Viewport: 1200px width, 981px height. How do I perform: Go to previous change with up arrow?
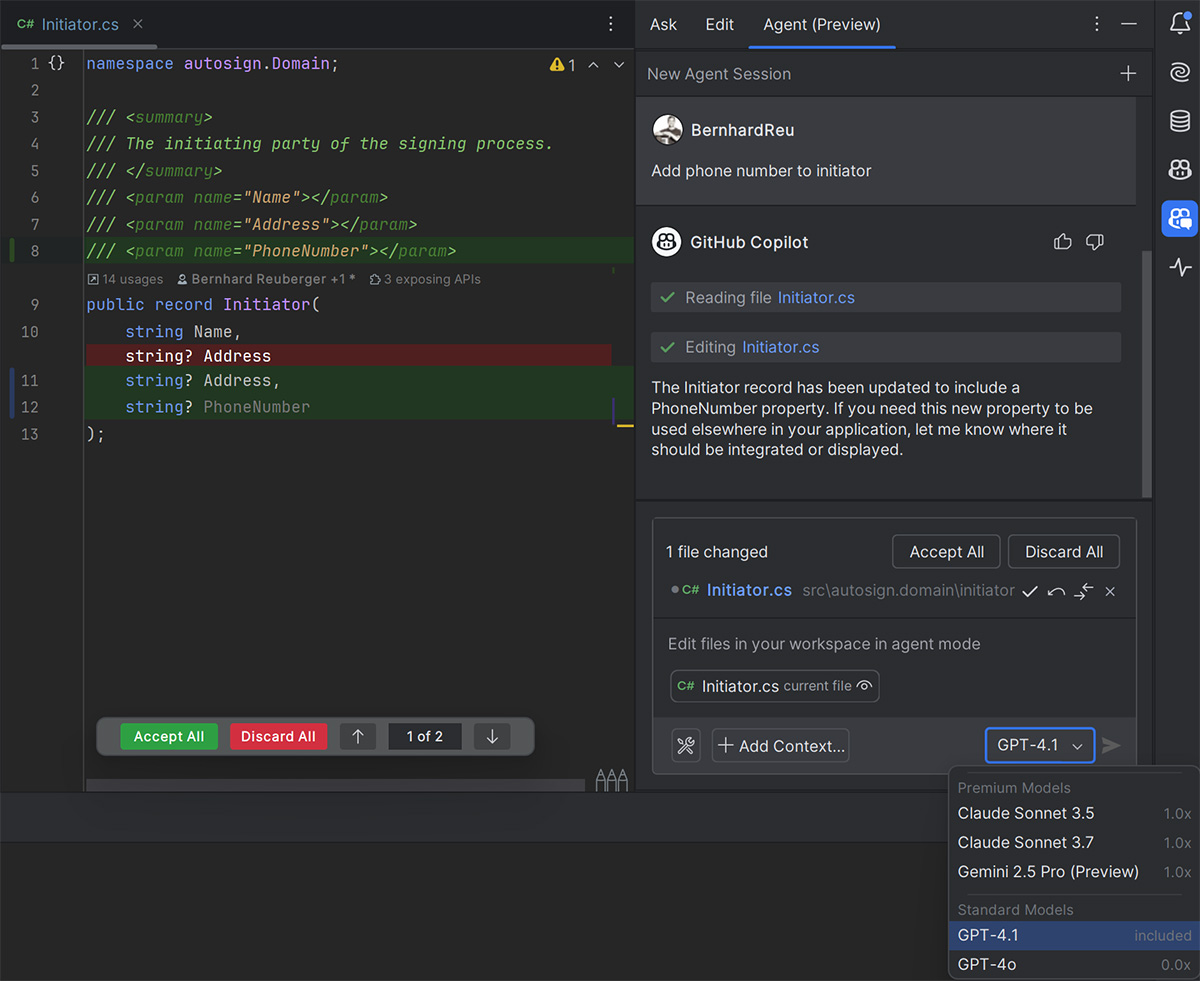[358, 737]
